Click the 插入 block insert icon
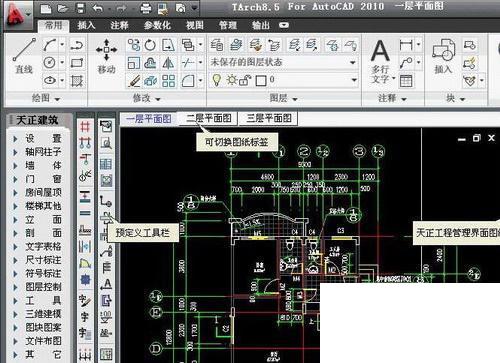Image resolution: width=500 pixels, height=363 pixels. tap(443, 55)
